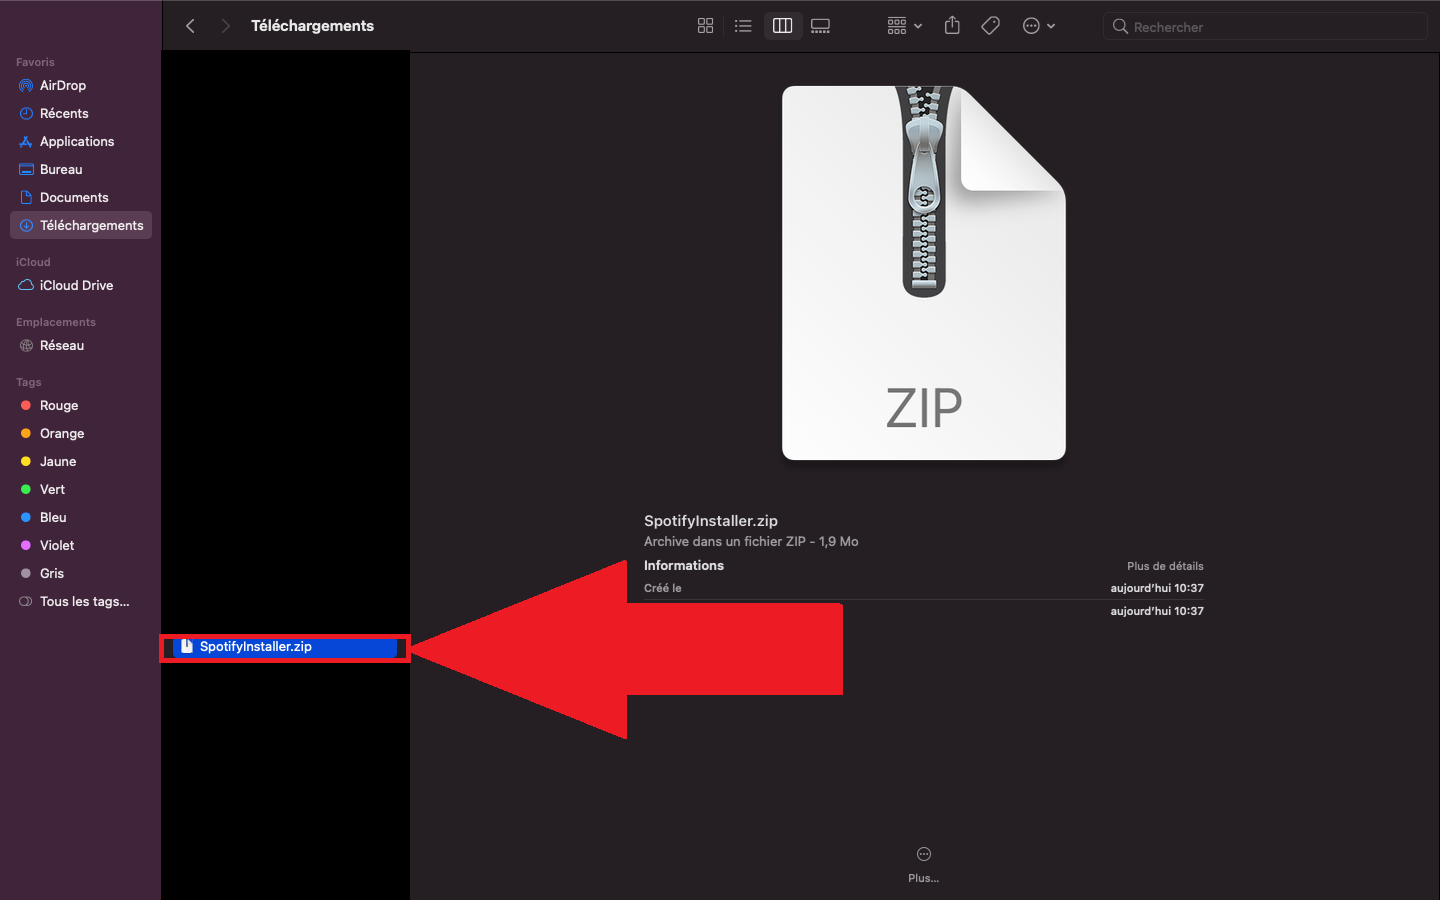Click the Rechercher search field
Viewport: 1440px width, 900px height.
(x=1265, y=26)
